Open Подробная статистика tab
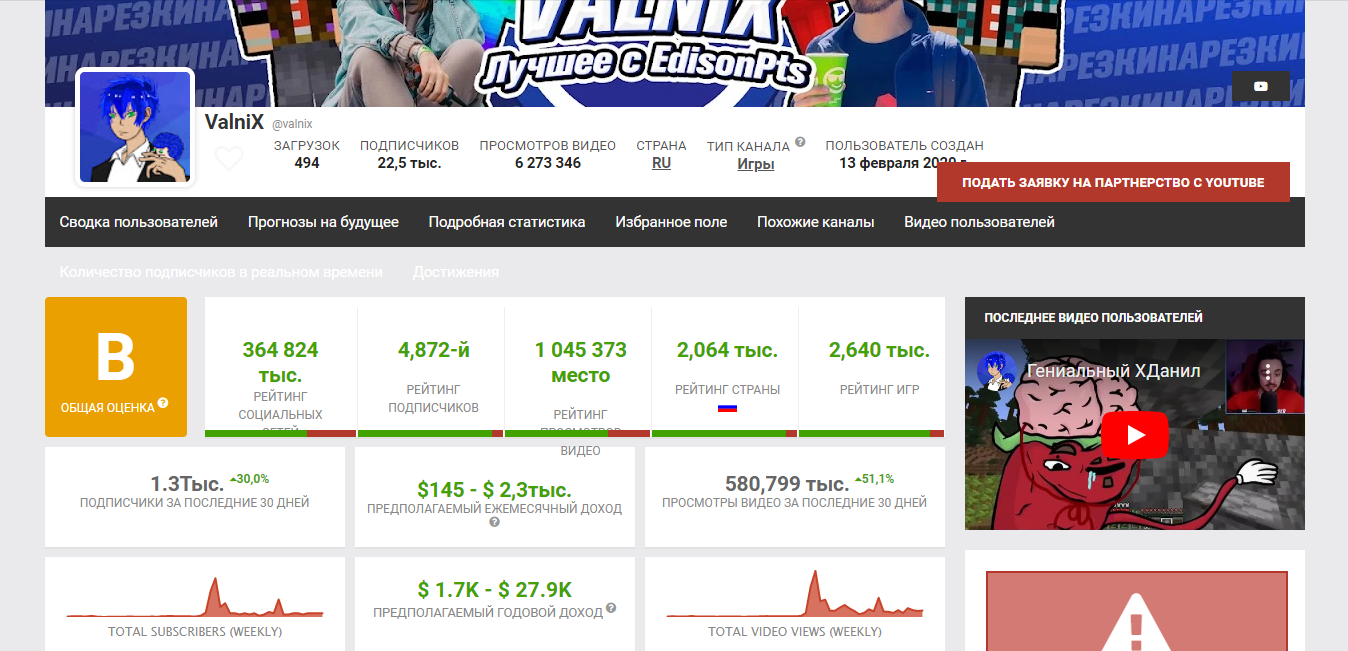 [x=507, y=222]
